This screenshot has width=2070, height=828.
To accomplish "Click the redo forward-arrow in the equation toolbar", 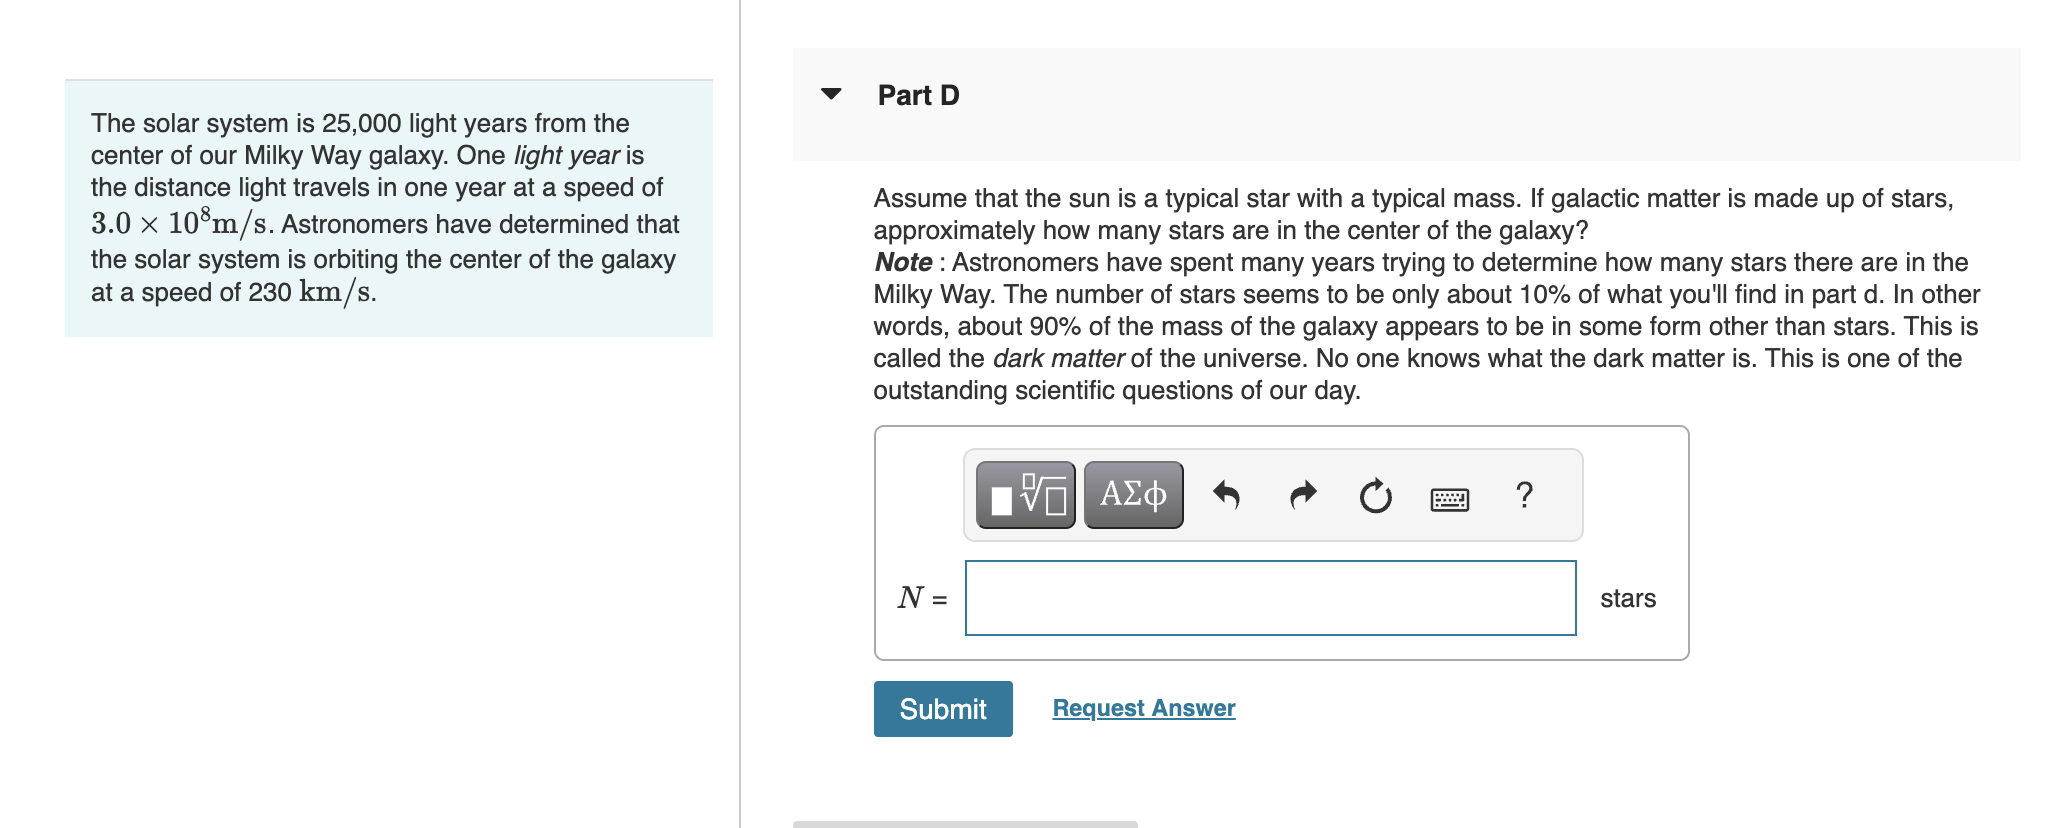I will pos(1302,496).
